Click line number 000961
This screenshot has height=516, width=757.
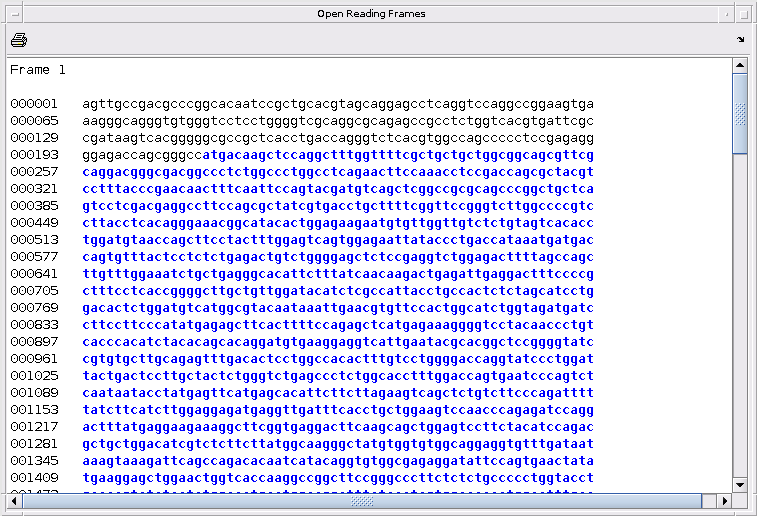pyautogui.click(x=34, y=359)
